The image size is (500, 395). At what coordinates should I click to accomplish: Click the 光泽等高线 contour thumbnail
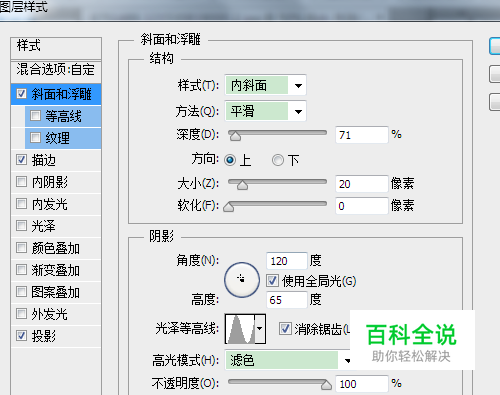point(240,329)
